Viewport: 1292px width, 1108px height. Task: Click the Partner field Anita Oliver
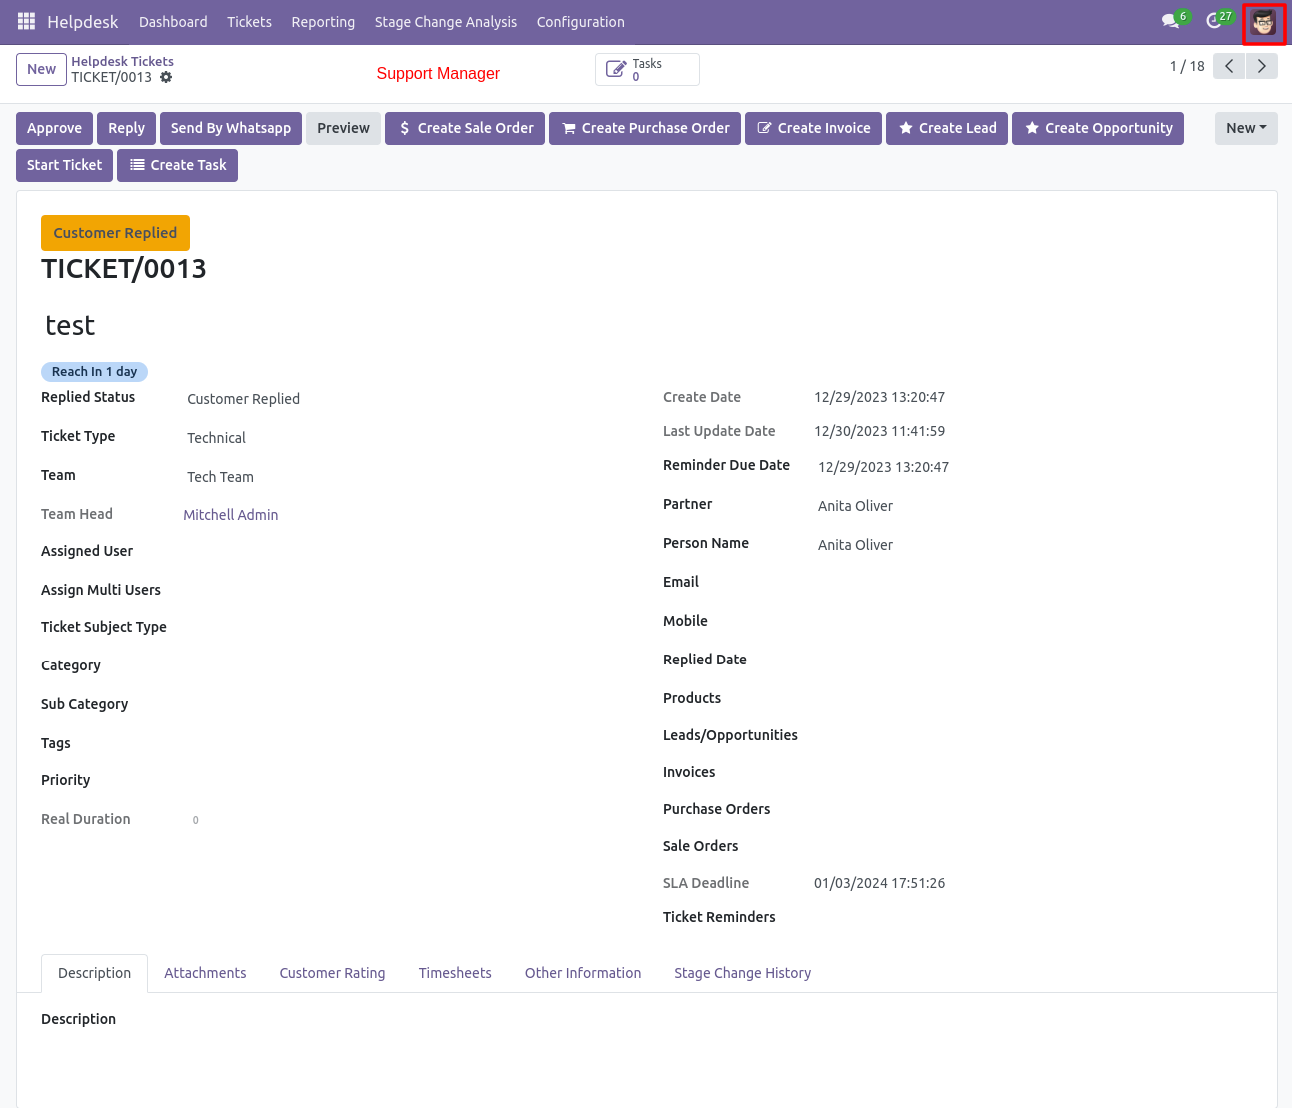pos(855,506)
